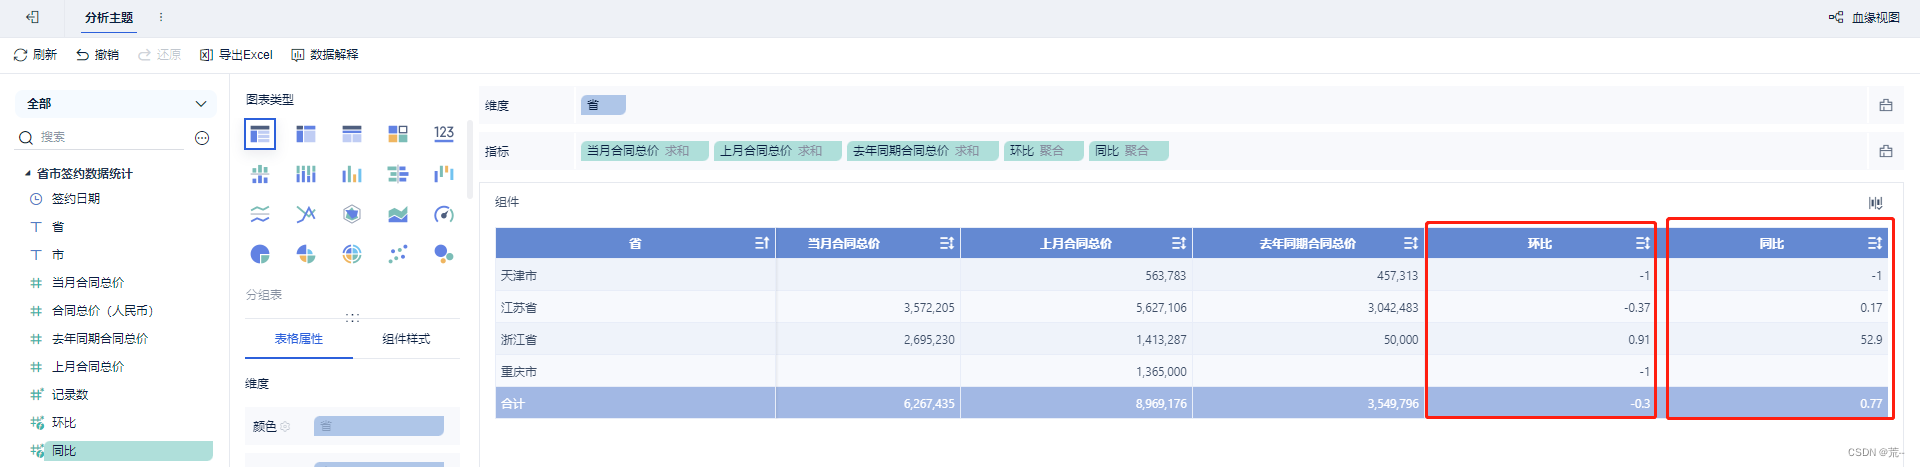This screenshot has height=467, width=1920.
Task: Open the 当月合同总价 求和 indicator pill
Action: pos(644,151)
